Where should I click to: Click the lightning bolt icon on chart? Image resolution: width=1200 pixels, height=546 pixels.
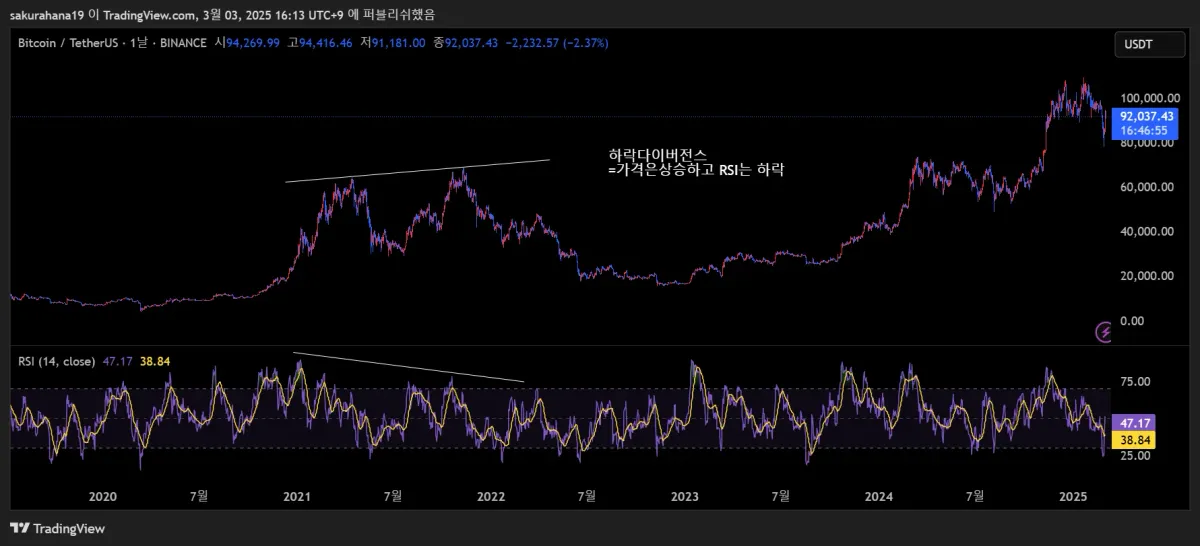[1105, 332]
